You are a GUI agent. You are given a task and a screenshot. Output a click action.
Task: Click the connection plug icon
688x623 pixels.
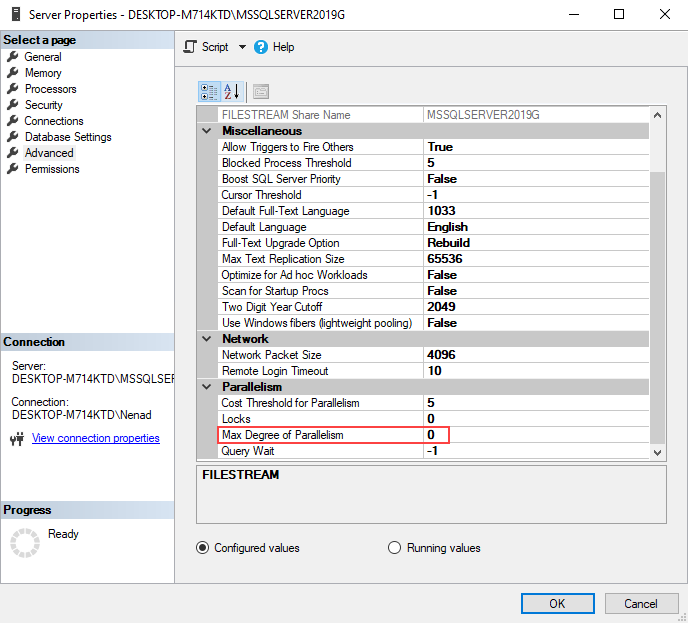coord(17,439)
